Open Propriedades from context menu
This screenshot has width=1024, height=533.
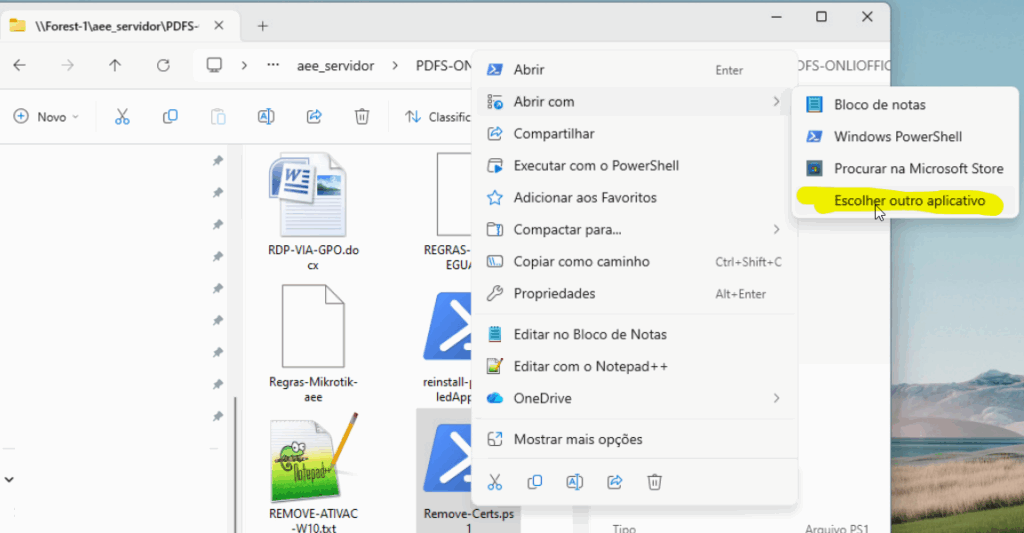click(554, 294)
